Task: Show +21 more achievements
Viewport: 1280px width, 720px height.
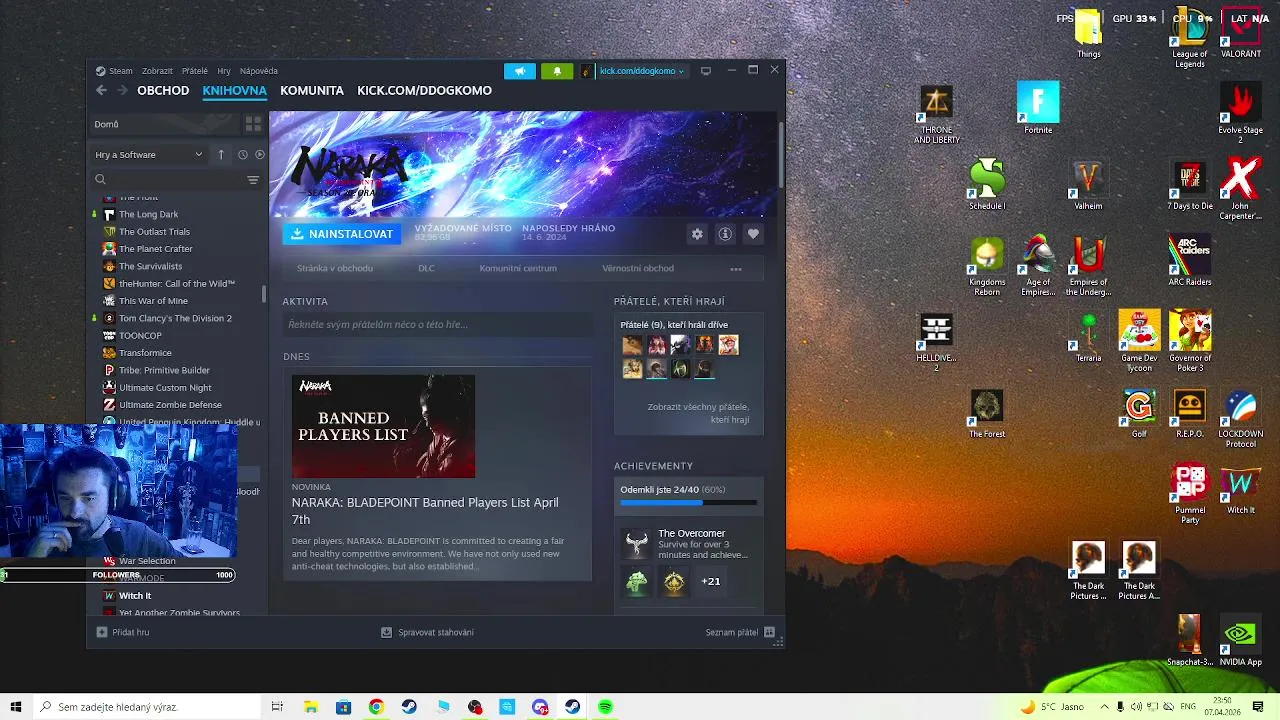Action: [x=711, y=581]
